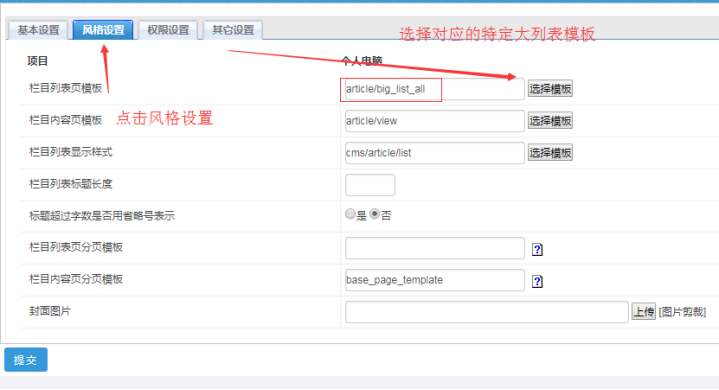Open help for 栏目列表页分页模板
The width and height of the screenshot is (719, 390).
click(x=537, y=249)
